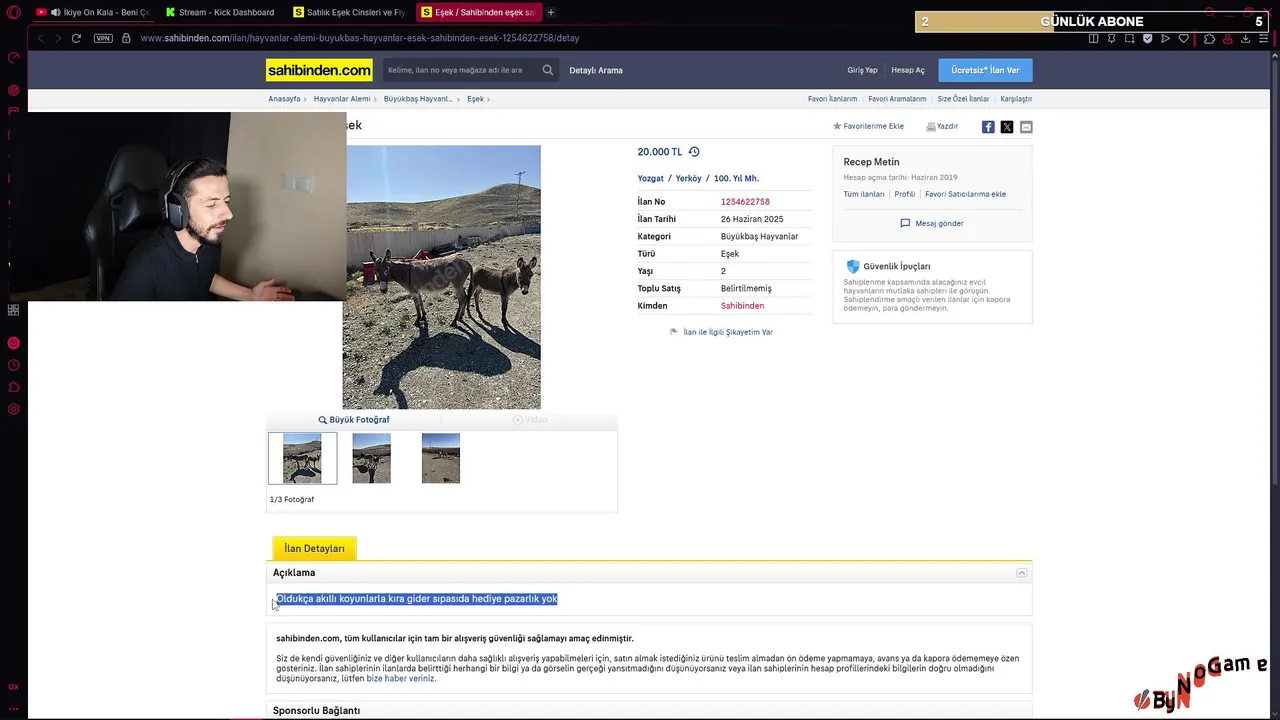Switch to Satılık Eşek Cinsleri tab

click(349, 12)
